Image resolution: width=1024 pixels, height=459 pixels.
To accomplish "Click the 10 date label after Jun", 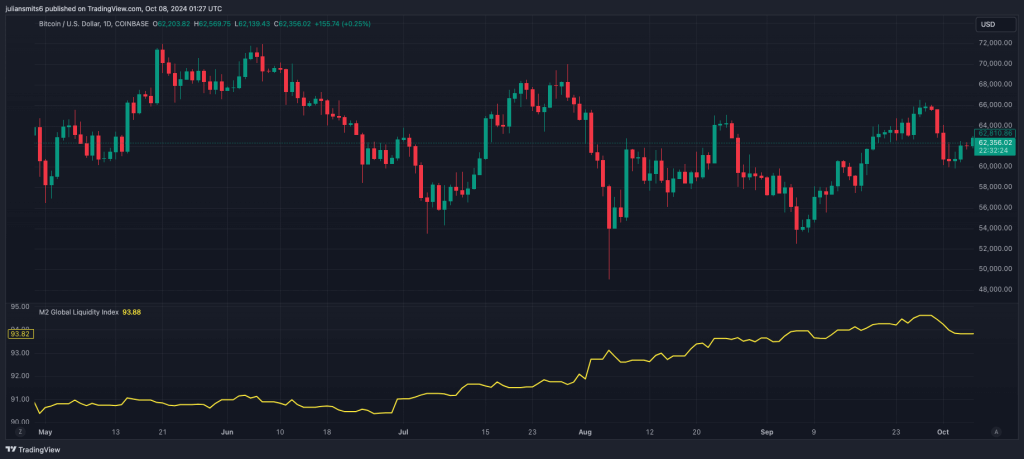I will 280,432.
